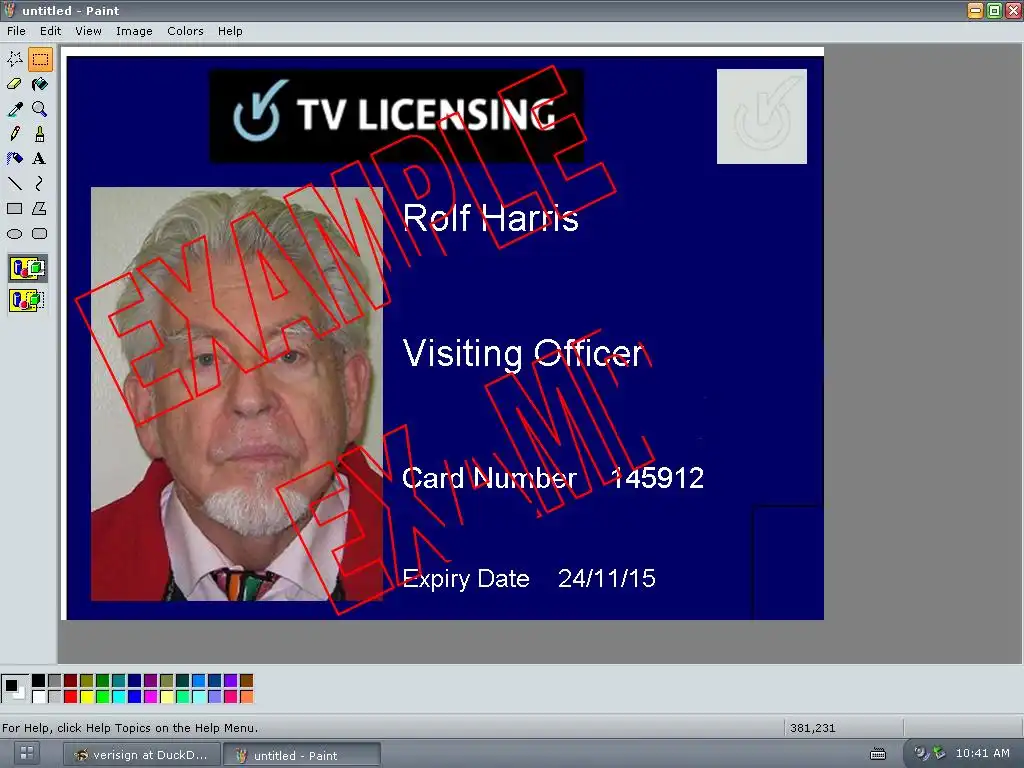Select the Fill With Color bucket tool
This screenshot has width=1024, height=768.
pos(40,84)
